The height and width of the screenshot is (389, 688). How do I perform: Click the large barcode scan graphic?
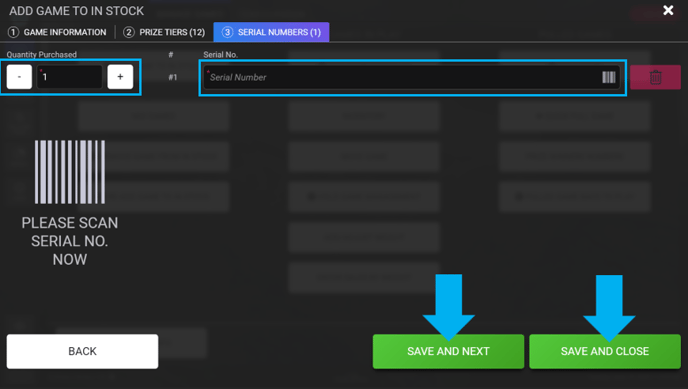tap(70, 172)
